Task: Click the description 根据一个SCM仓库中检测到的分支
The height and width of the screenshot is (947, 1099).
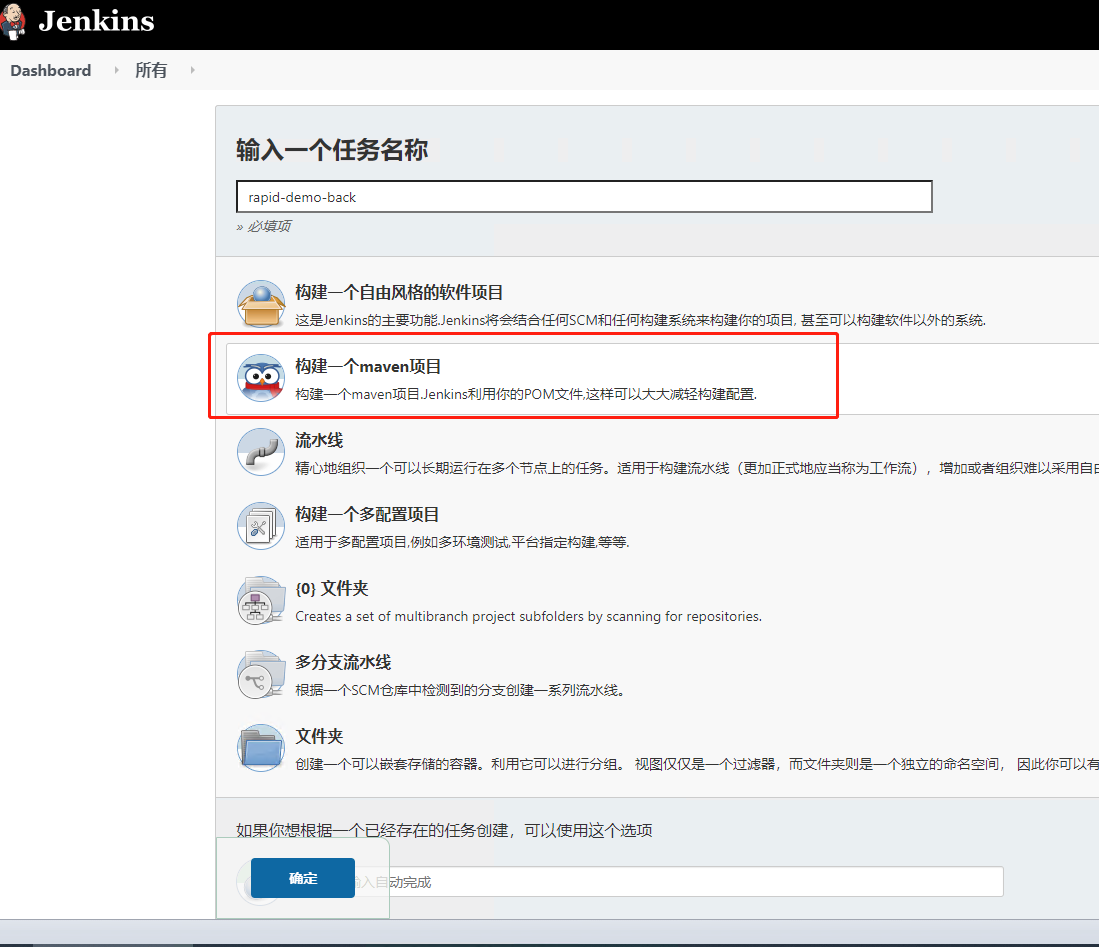Action: (x=460, y=690)
